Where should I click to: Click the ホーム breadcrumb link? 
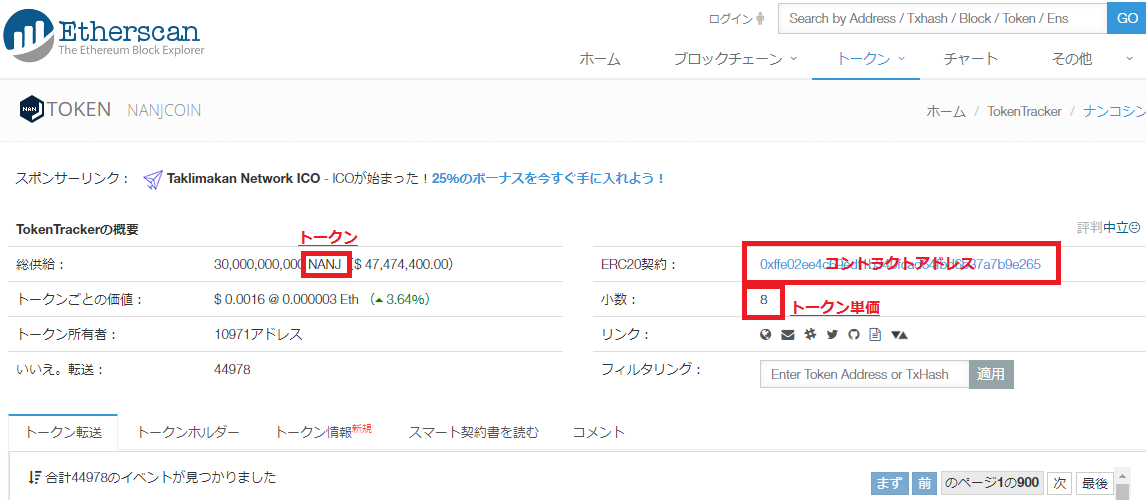coord(947,111)
